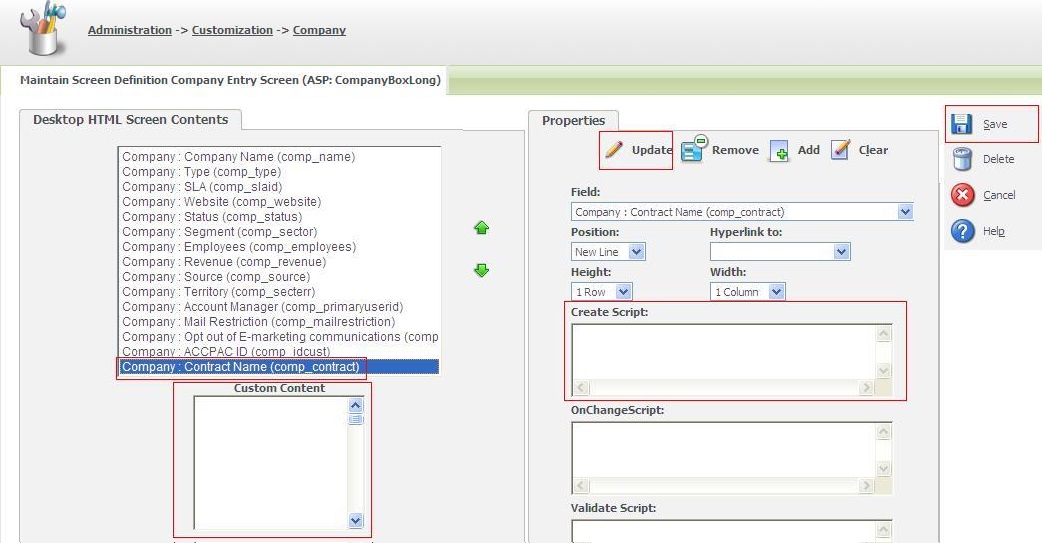Open the Hyperlink to dropdown
Viewport: 1042px width, 543px height.
tap(841, 252)
